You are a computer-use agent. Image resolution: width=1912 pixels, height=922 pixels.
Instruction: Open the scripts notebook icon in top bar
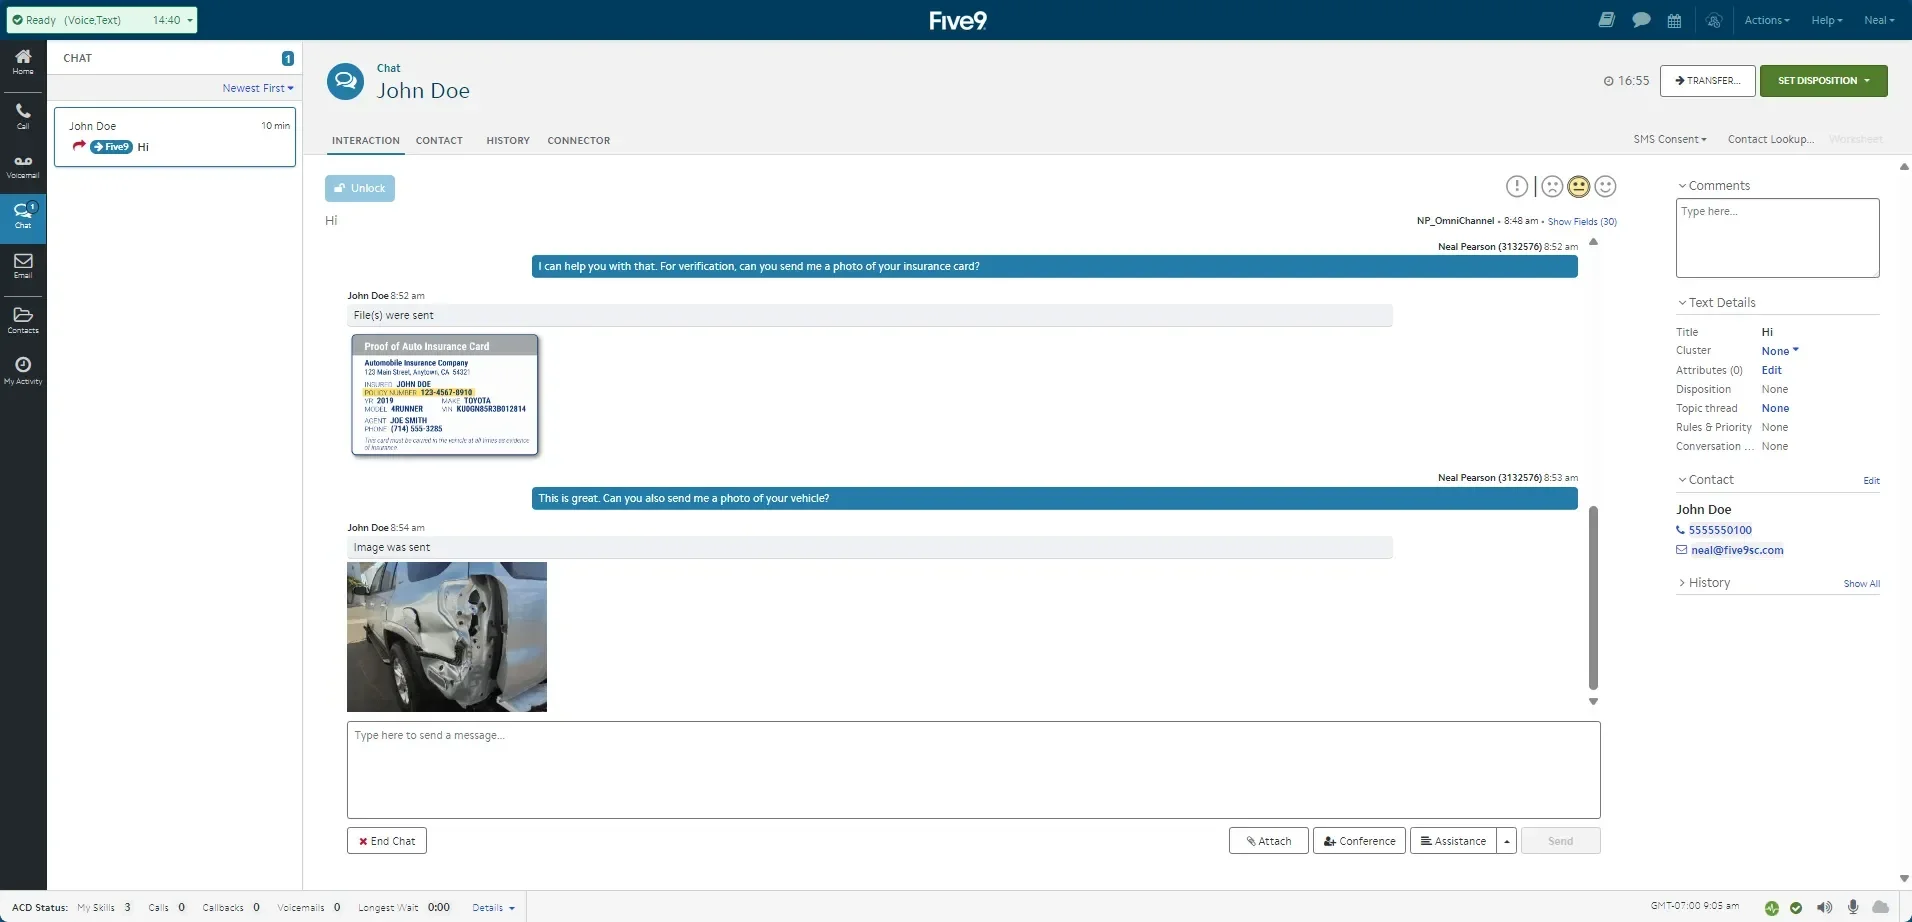click(1607, 20)
